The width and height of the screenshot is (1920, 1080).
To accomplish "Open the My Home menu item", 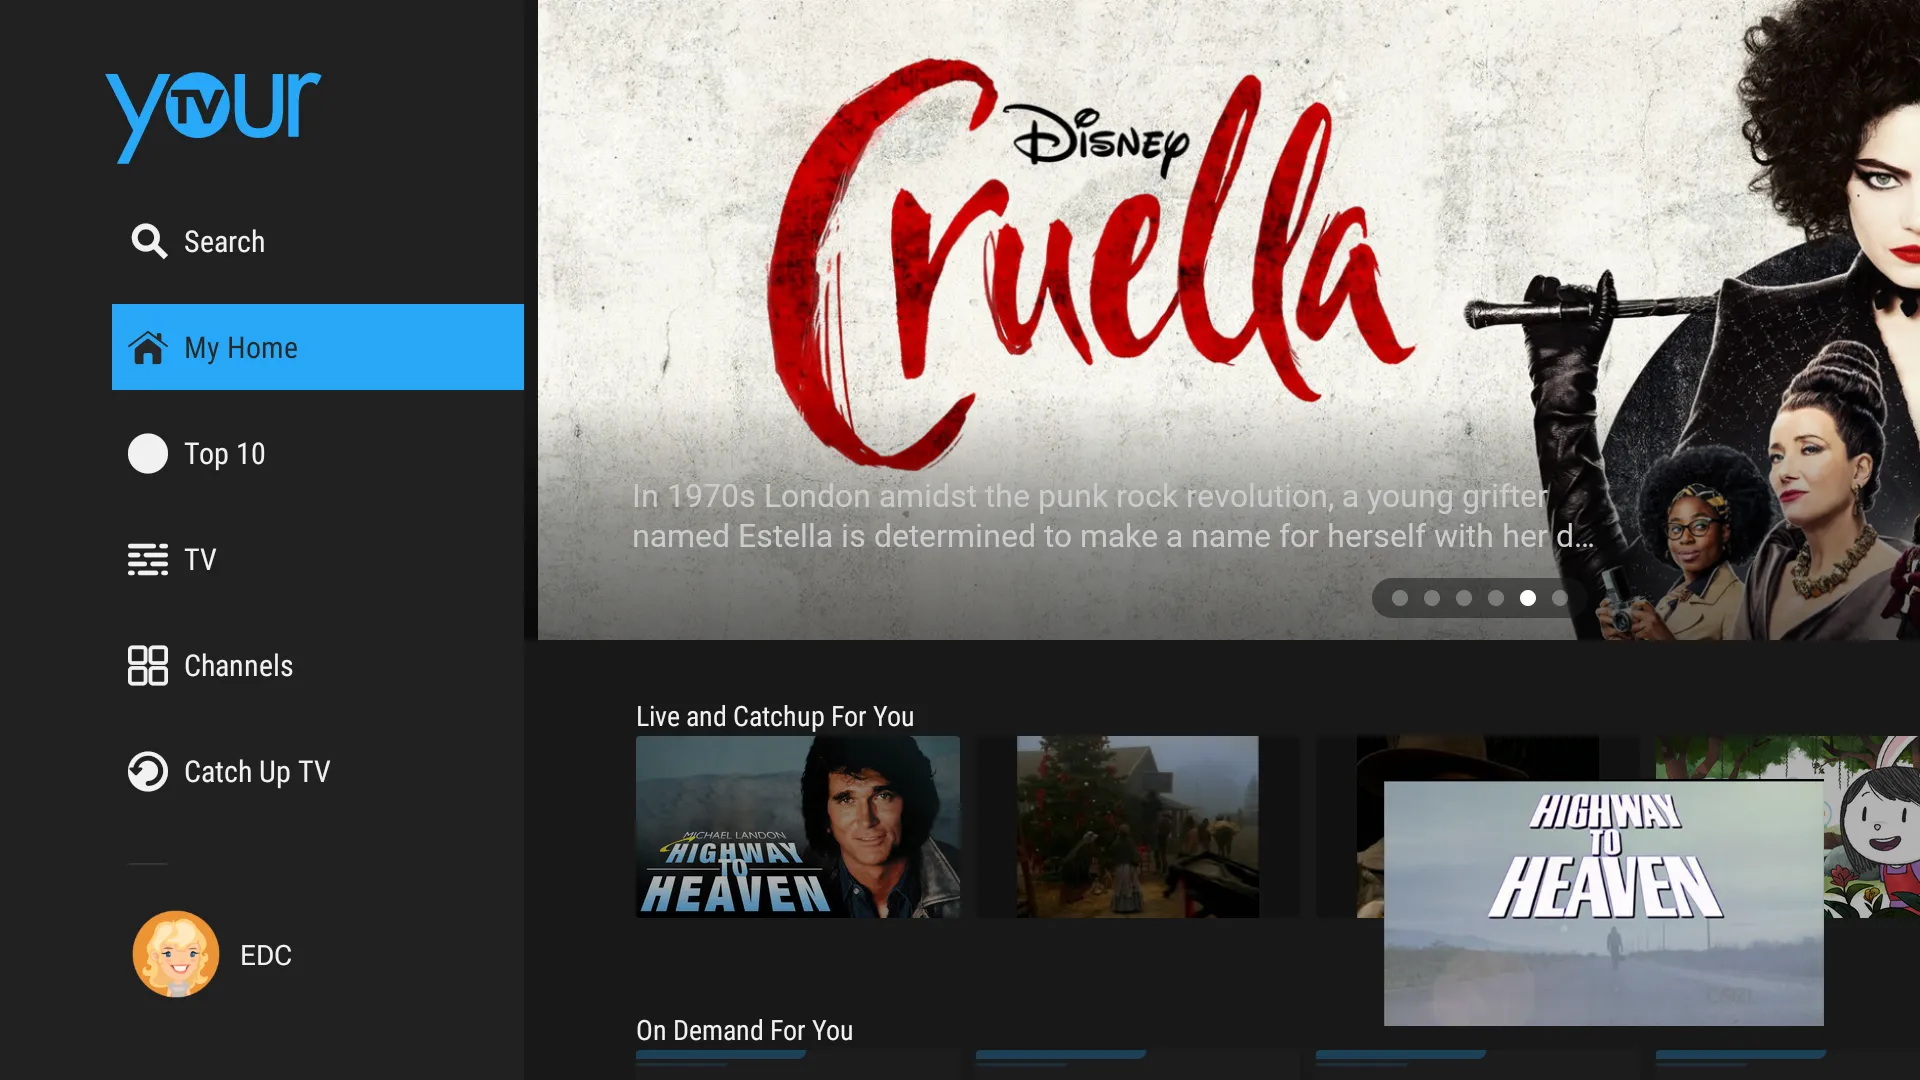I will coord(318,347).
